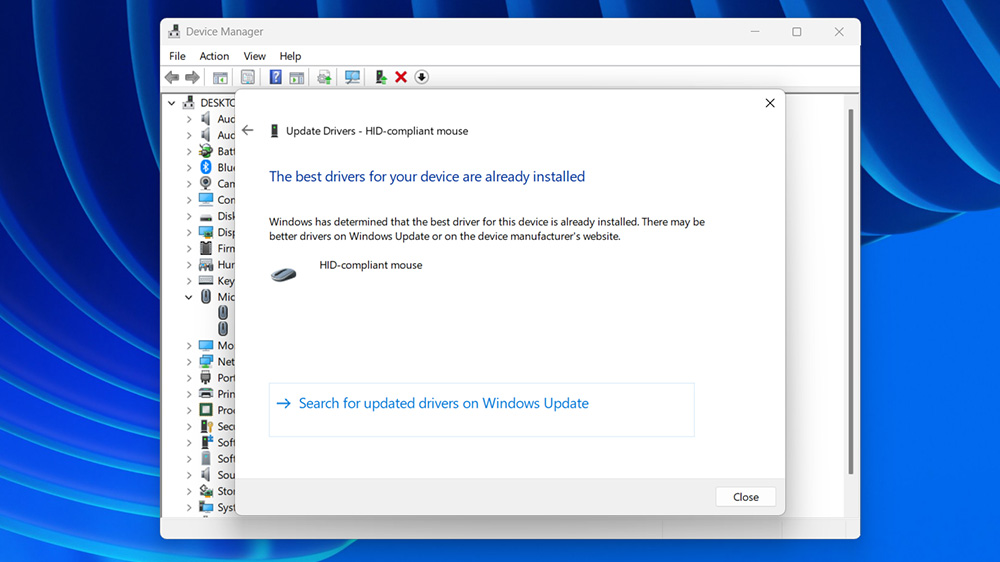This screenshot has height=562, width=1000.
Task: Maximize the Device Manager window
Action: pyautogui.click(x=797, y=31)
